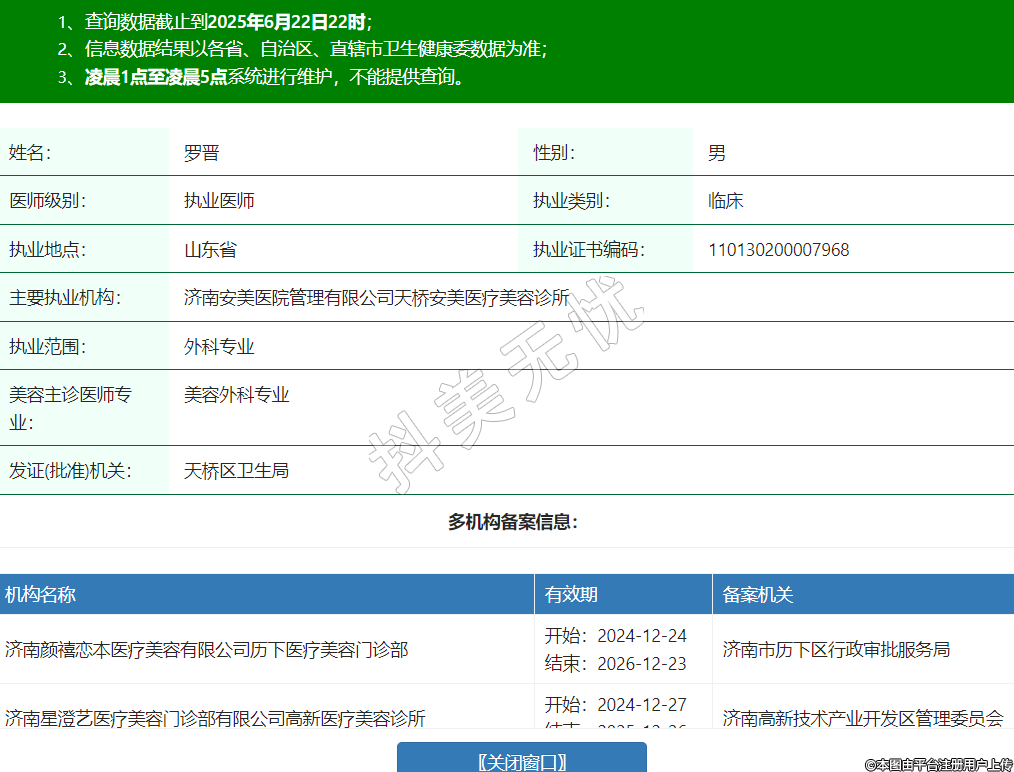Click the 多机构备案信息 heading

pos(512,522)
